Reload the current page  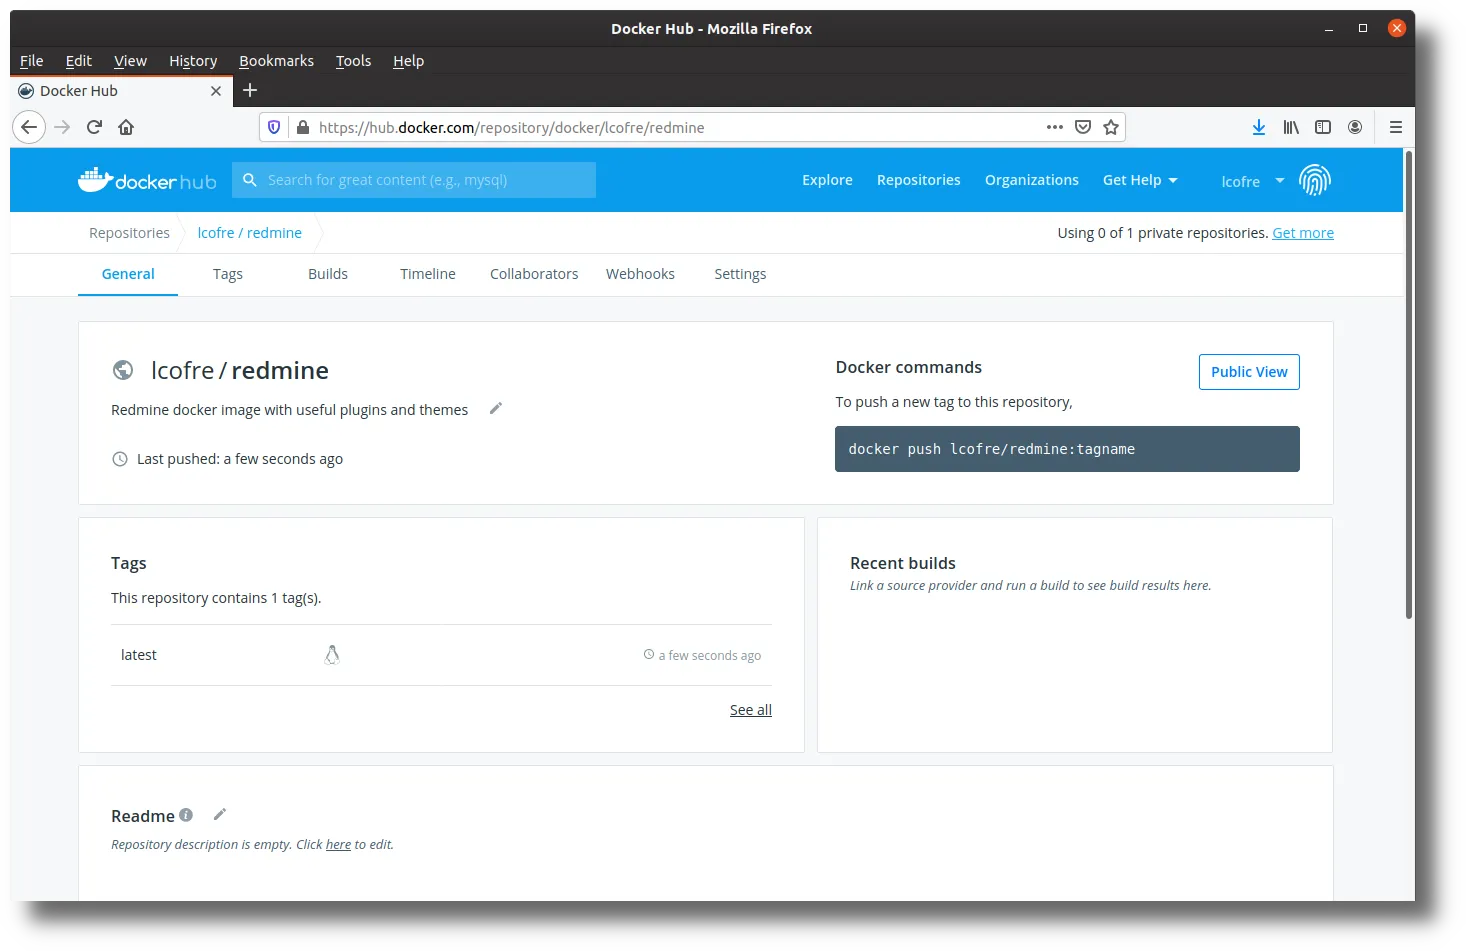94,127
